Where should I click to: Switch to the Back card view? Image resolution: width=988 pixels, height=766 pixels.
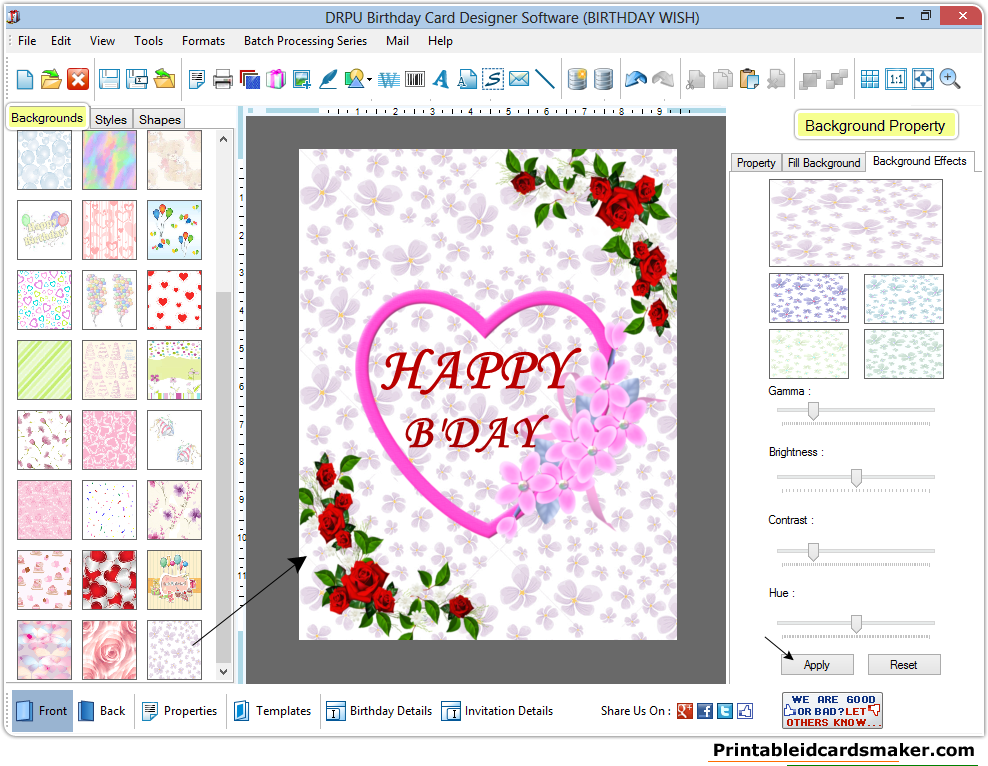[x=101, y=711]
